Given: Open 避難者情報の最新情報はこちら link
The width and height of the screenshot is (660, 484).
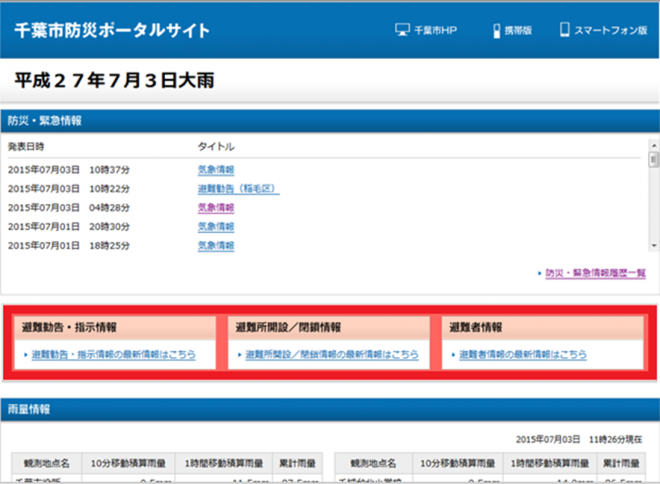Looking at the screenshot, I should 523,354.
